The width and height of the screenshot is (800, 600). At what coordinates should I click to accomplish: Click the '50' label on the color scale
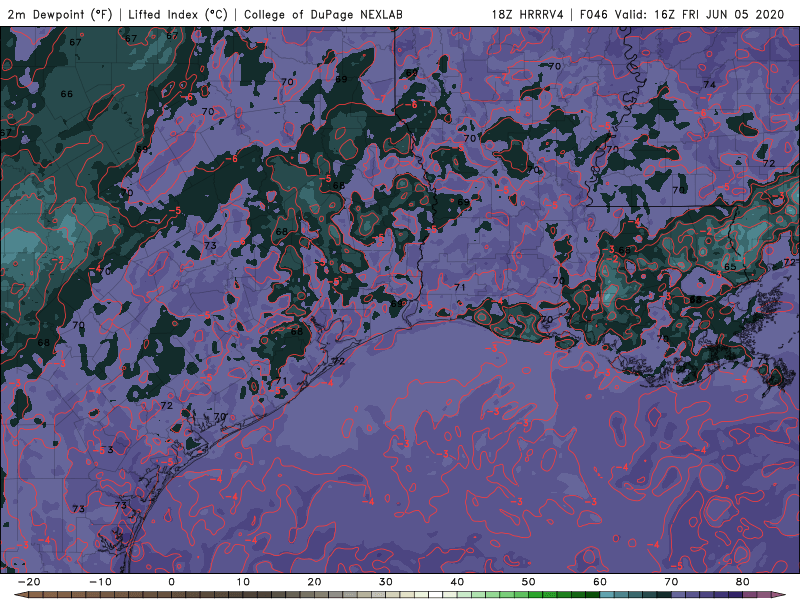pyautogui.click(x=529, y=582)
